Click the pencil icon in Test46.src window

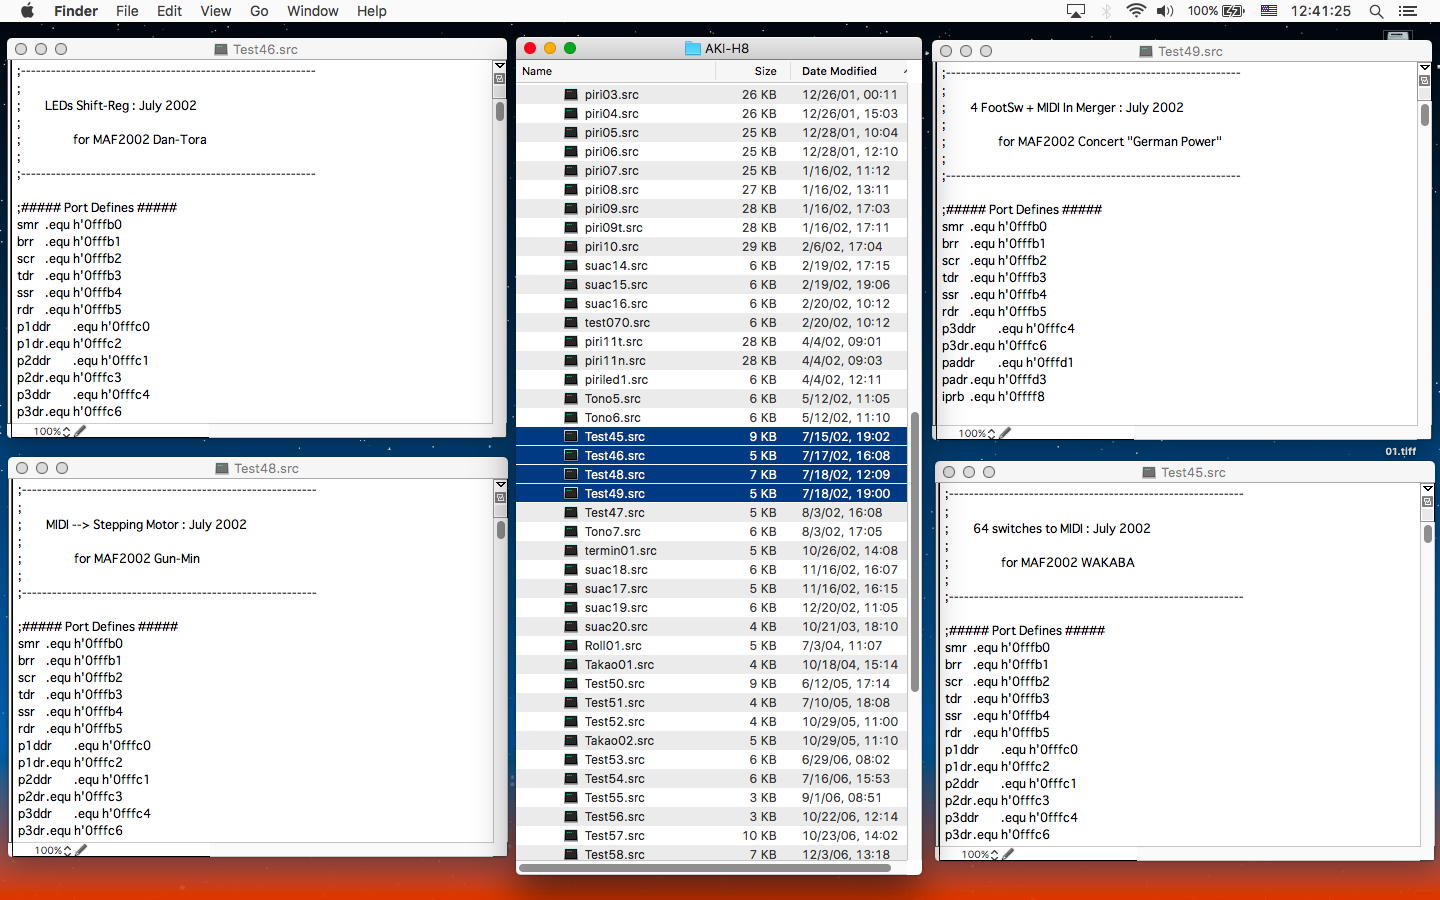click(80, 431)
